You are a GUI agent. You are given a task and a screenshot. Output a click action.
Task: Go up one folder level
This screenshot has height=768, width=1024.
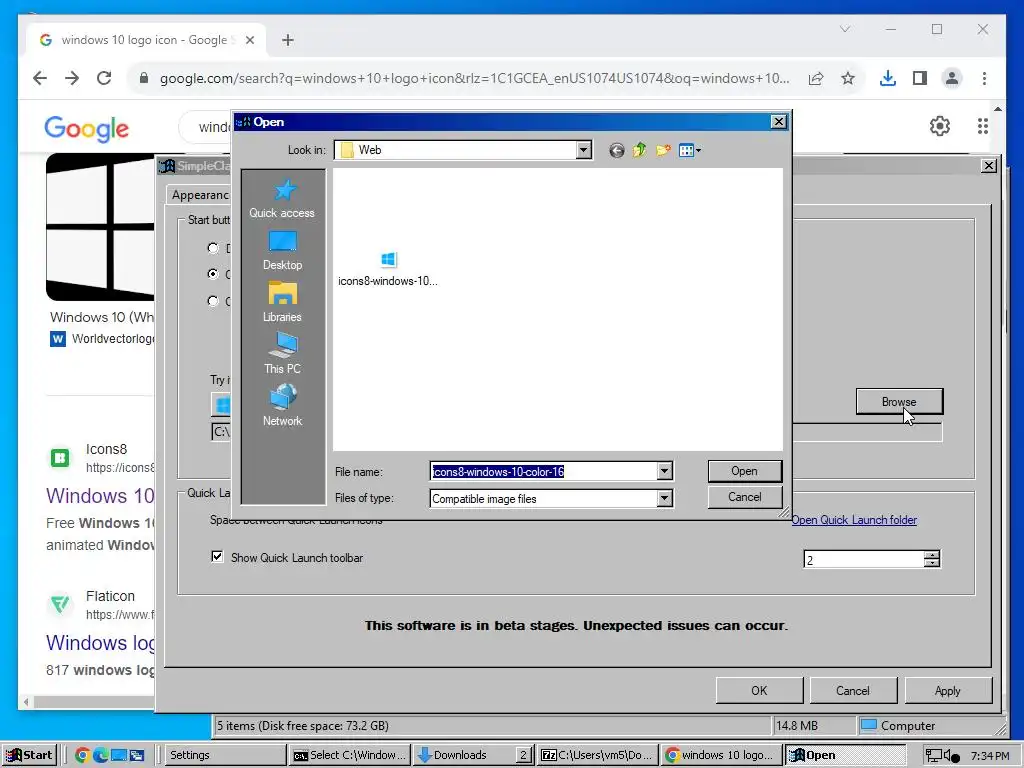[x=639, y=151]
